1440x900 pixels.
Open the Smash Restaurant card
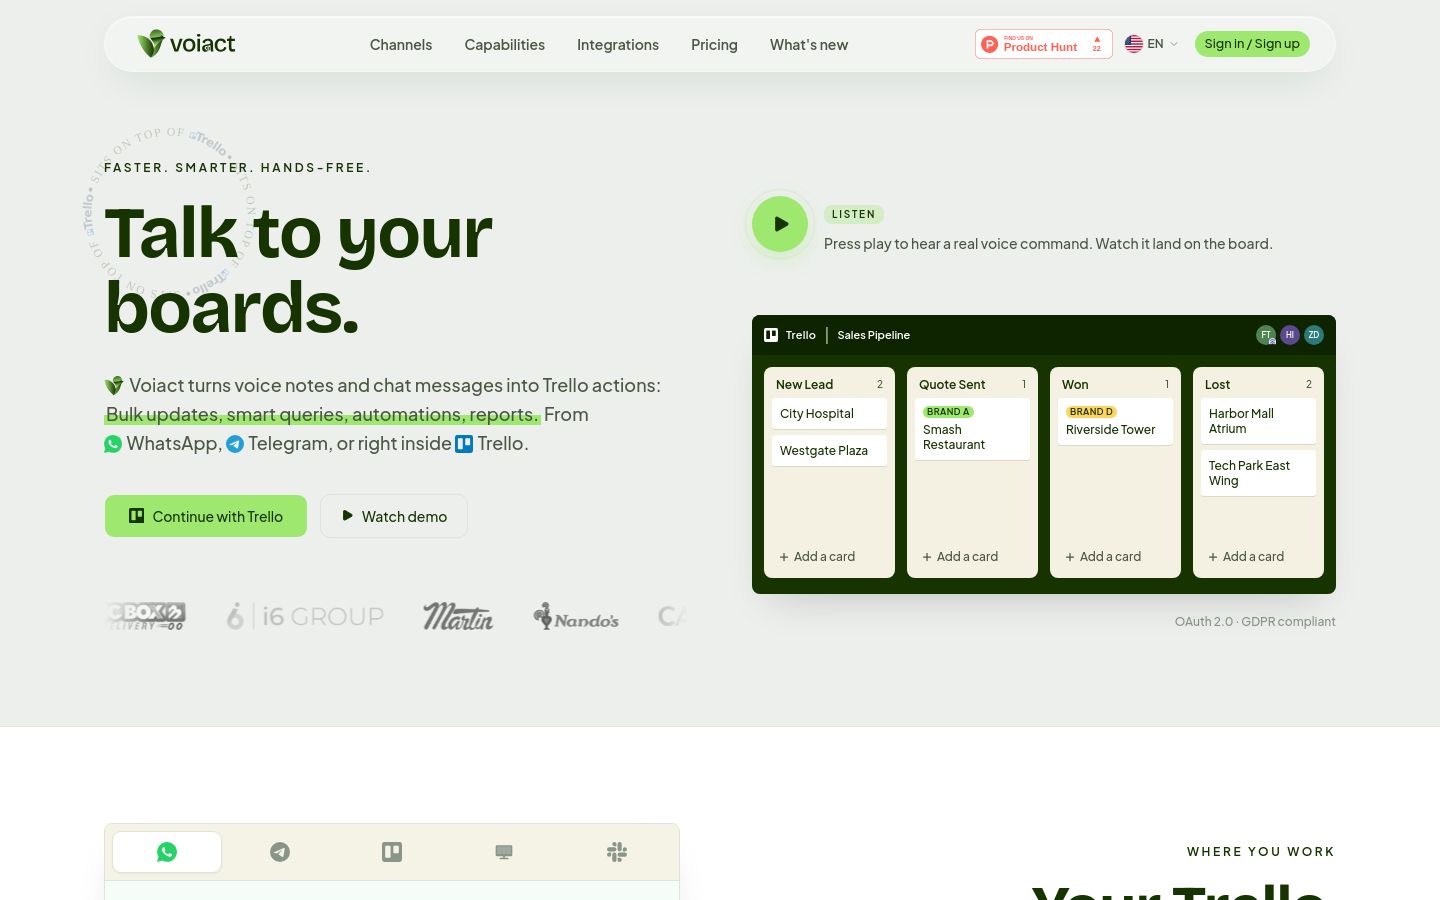click(972, 430)
